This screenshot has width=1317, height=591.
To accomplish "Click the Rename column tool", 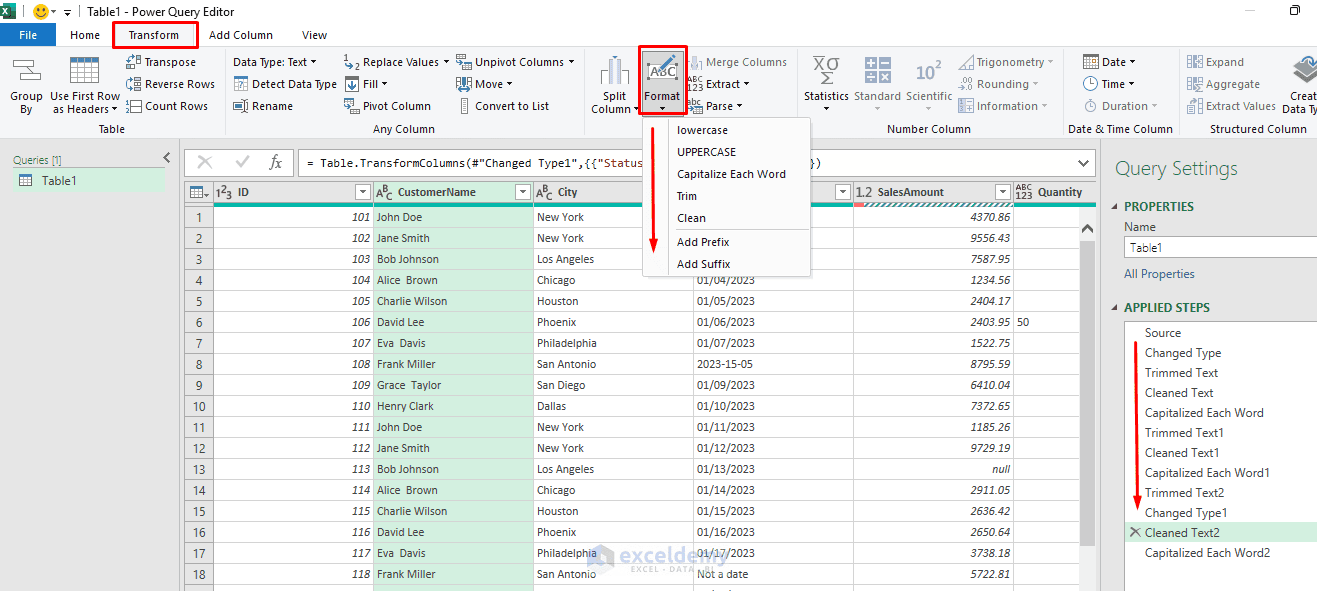I will pos(263,106).
